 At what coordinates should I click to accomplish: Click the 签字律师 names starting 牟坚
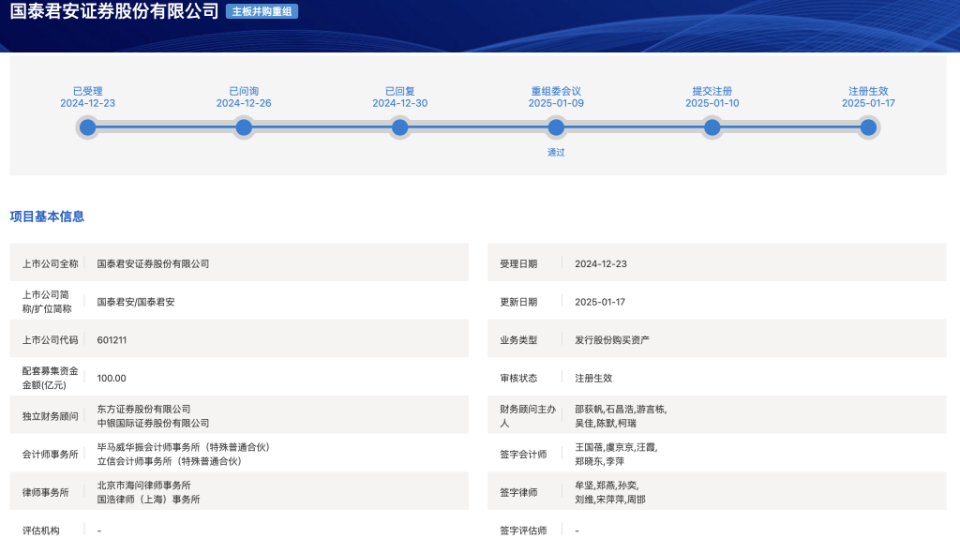[610, 492]
